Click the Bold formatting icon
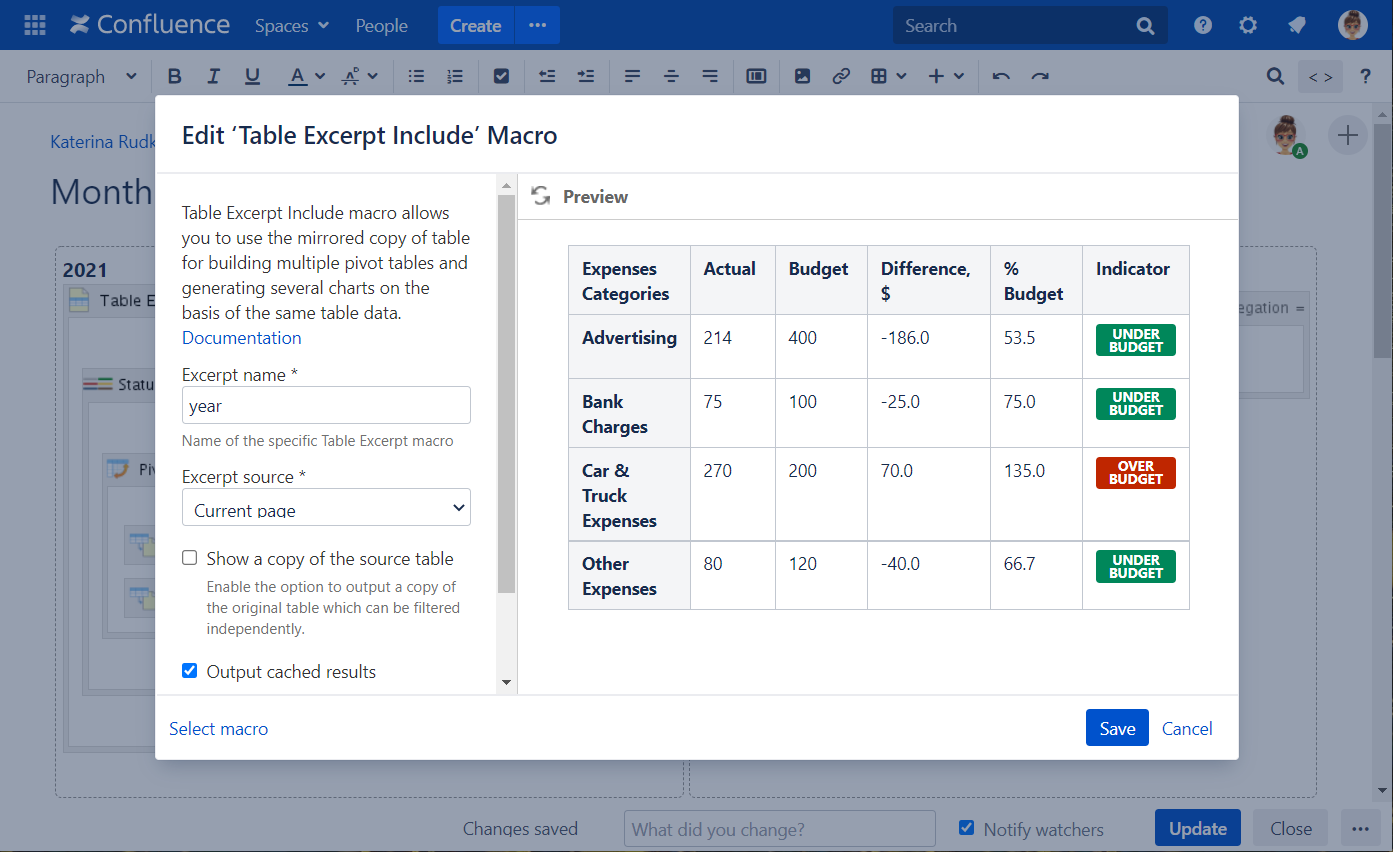Screen dimensions: 1393x852 pos(175,77)
